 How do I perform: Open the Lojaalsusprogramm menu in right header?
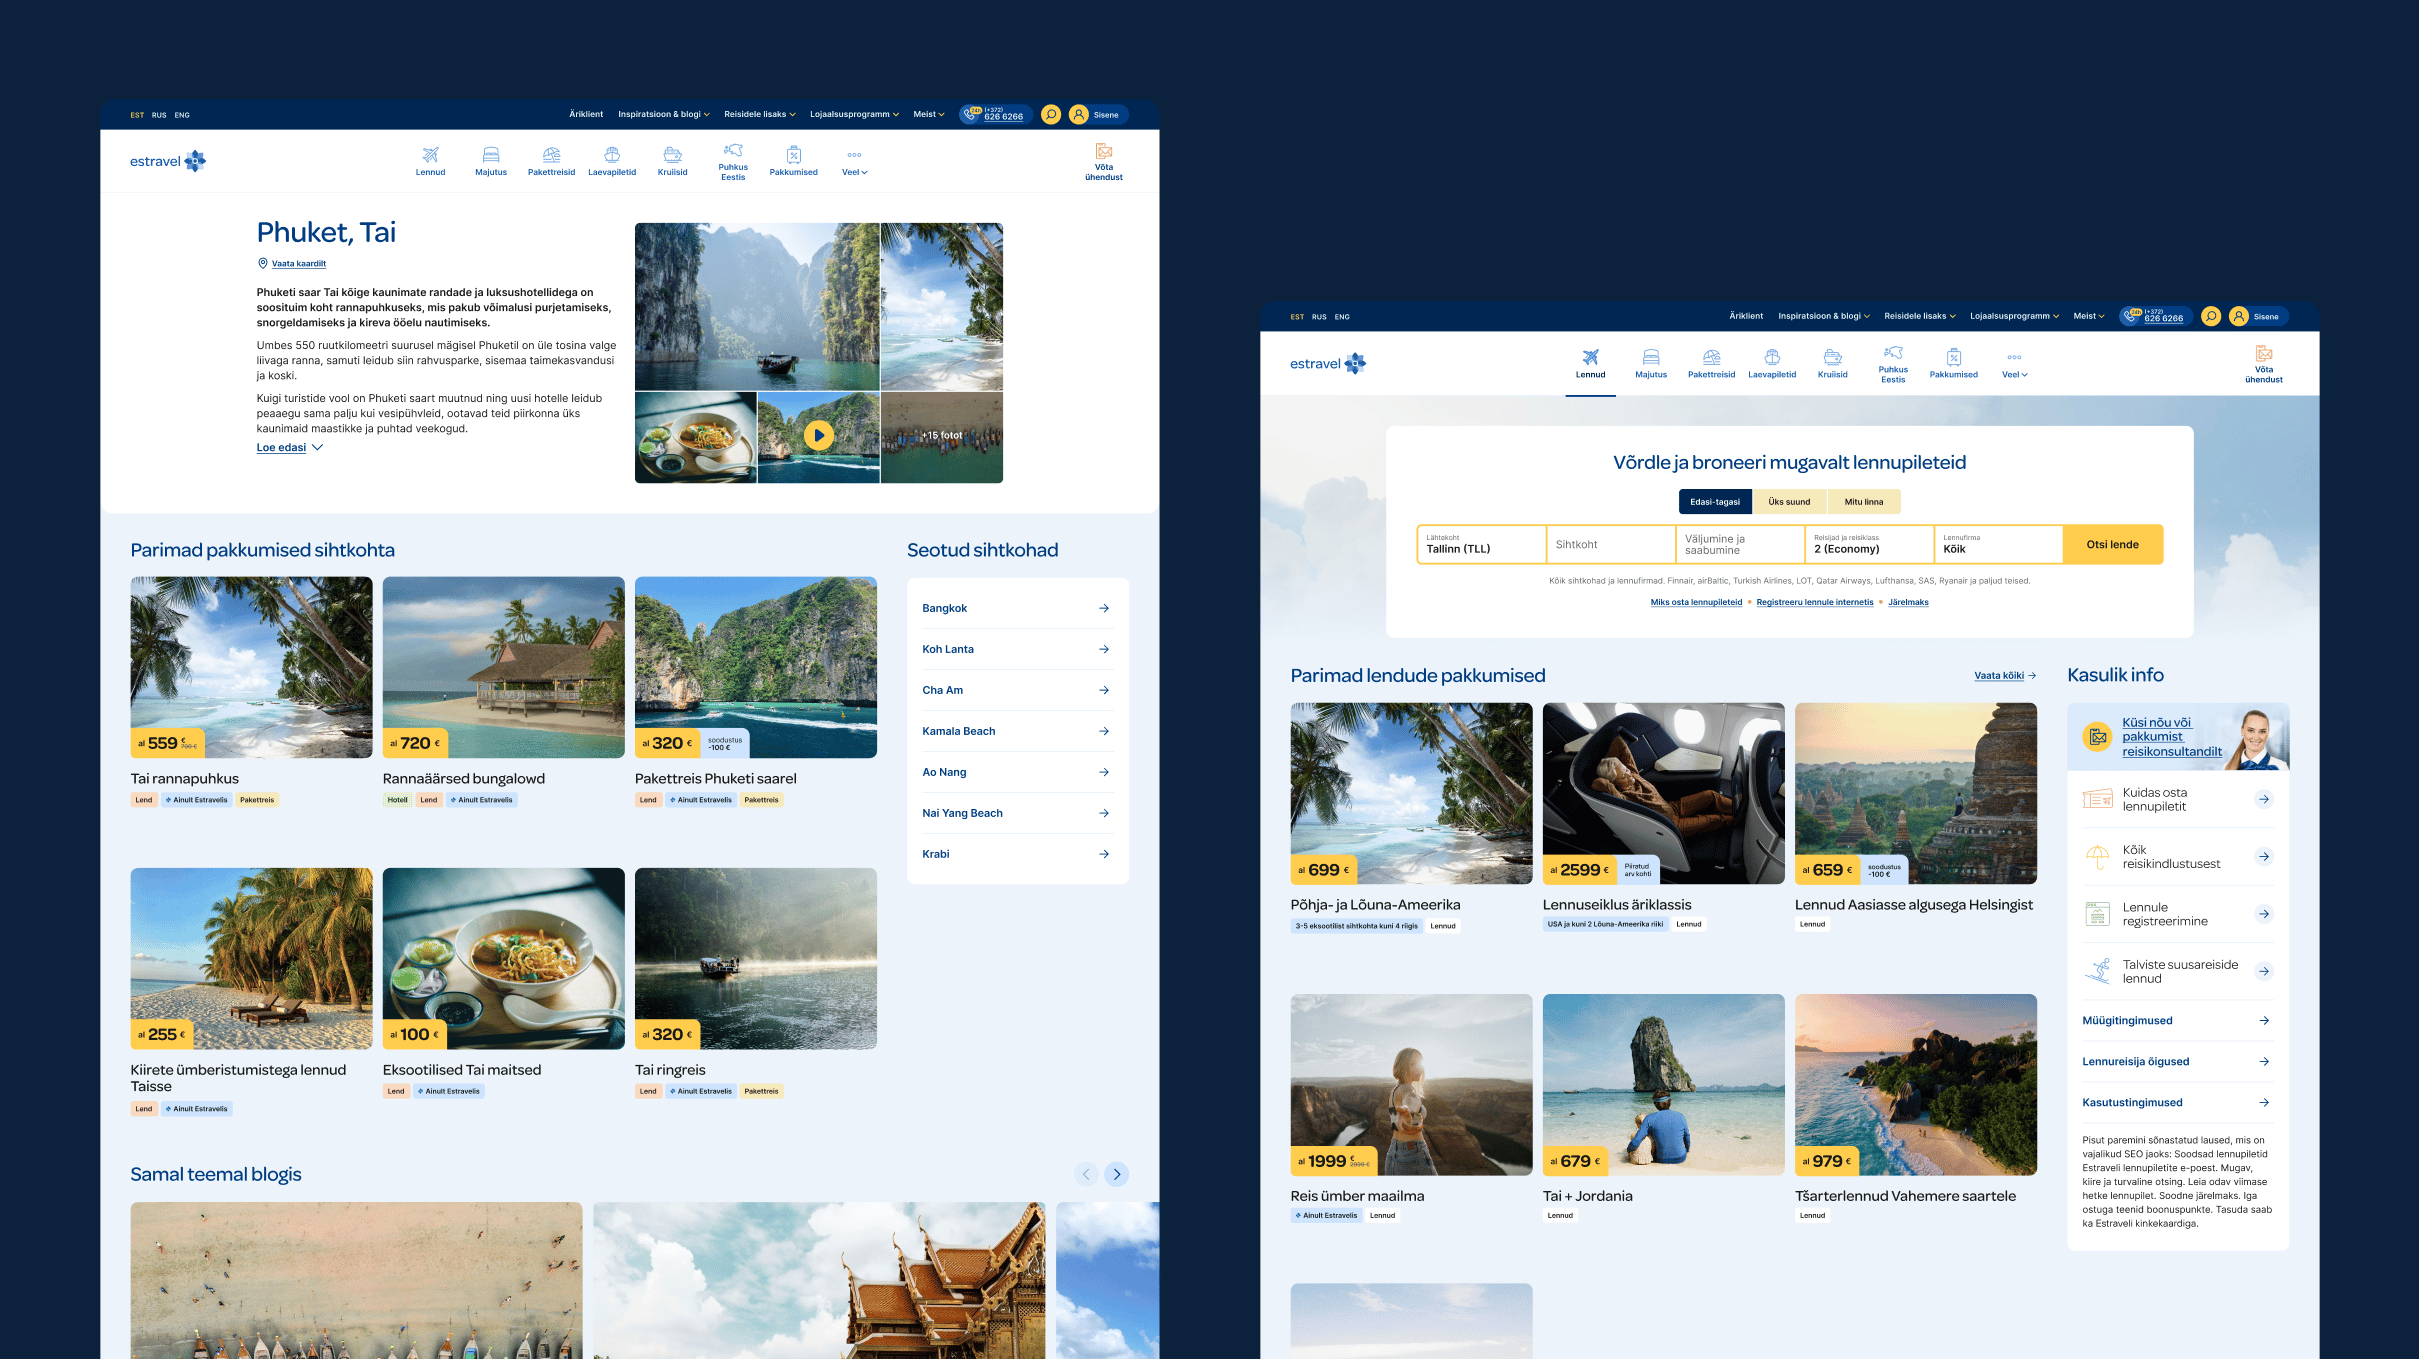(2014, 316)
